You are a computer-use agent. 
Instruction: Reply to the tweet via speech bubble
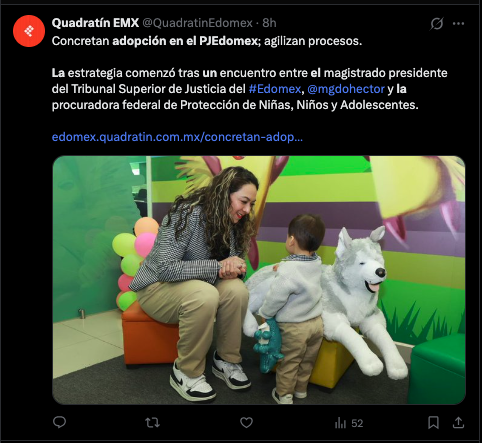[x=60, y=423]
